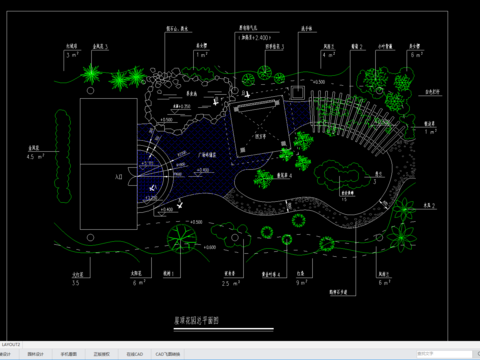Select the leftmost green palm plant symbol
Image resolution: width=480 pixels, height=360 pixels.
tap(91, 73)
